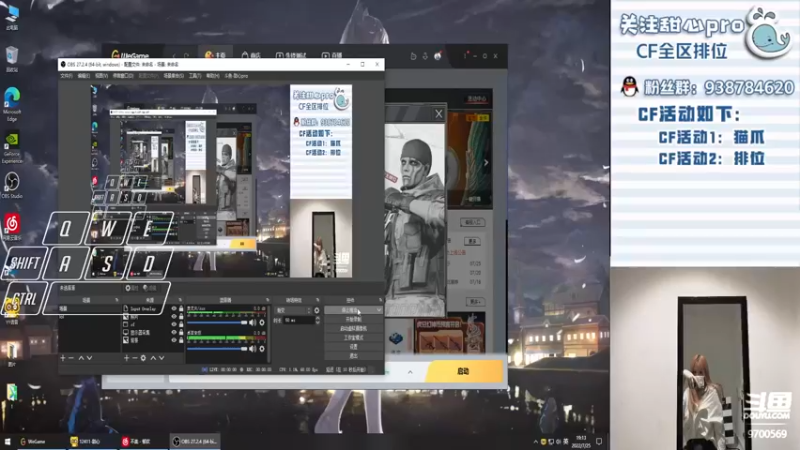Open source properties gear in Sources toolbar
This screenshot has height=450, width=800.
click(143, 358)
